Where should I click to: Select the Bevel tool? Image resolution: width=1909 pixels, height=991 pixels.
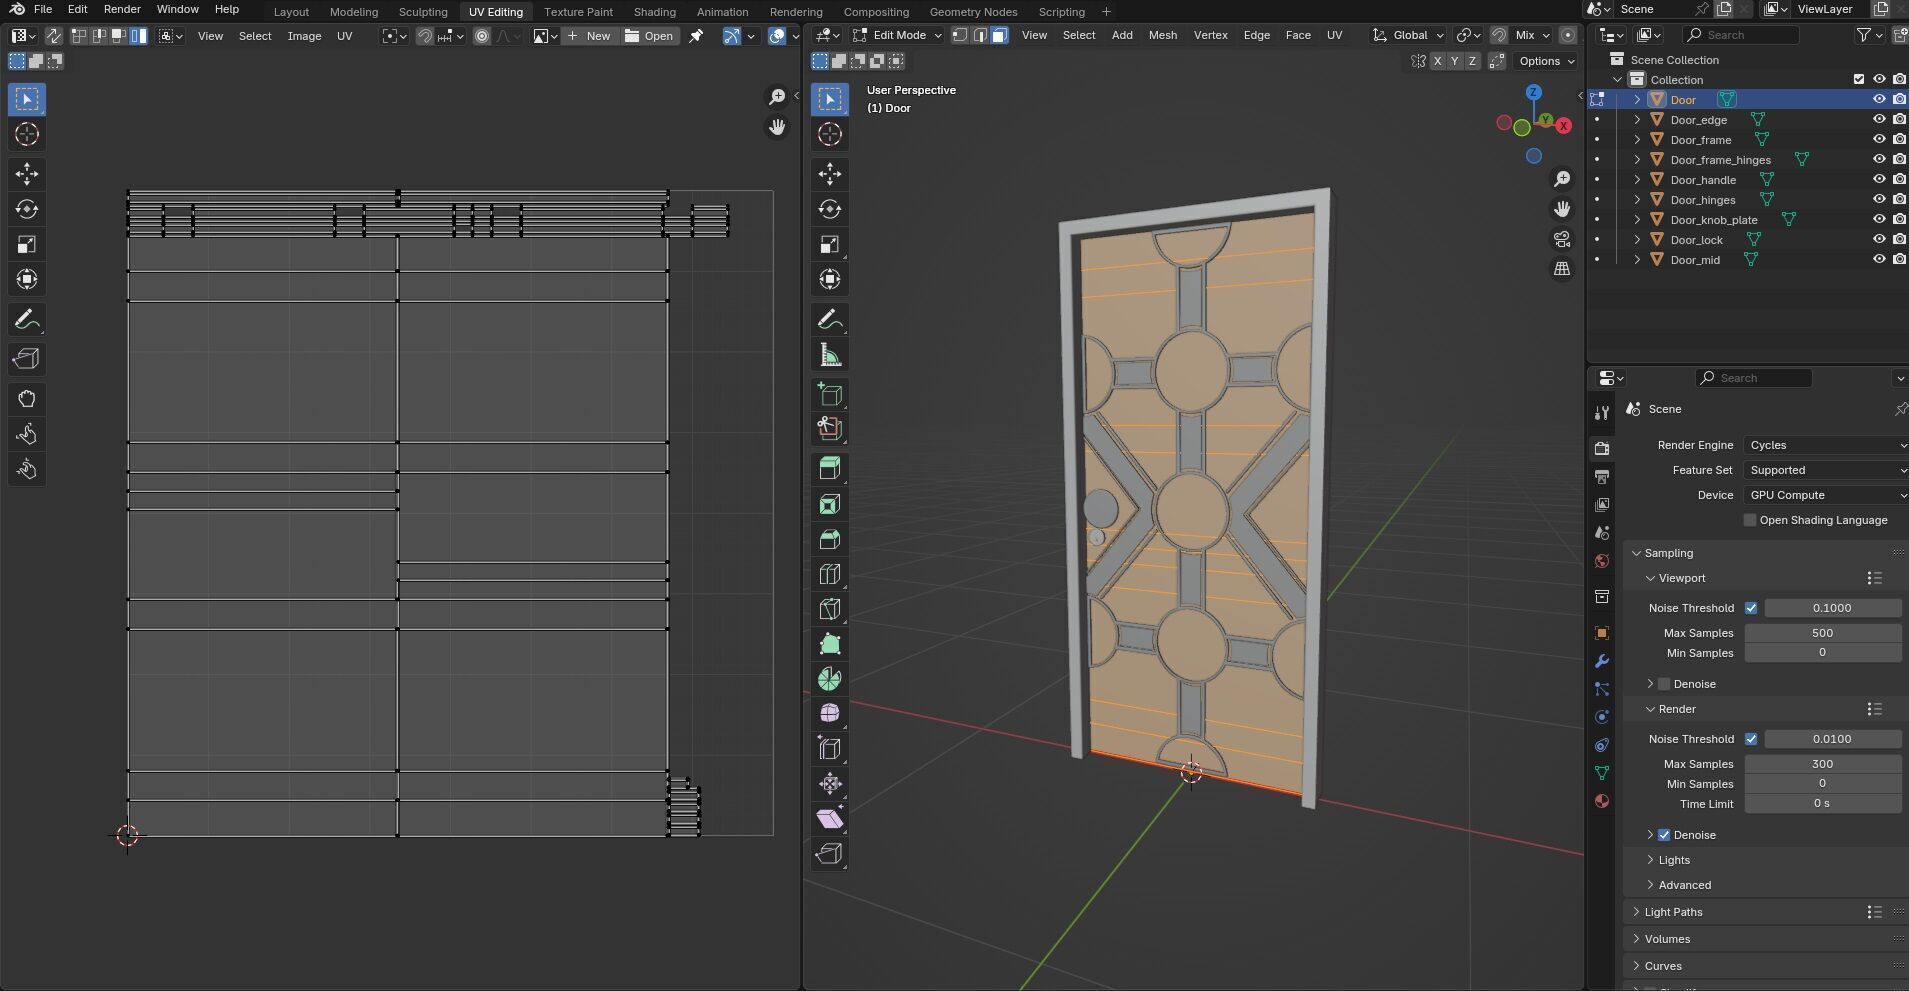point(830,539)
